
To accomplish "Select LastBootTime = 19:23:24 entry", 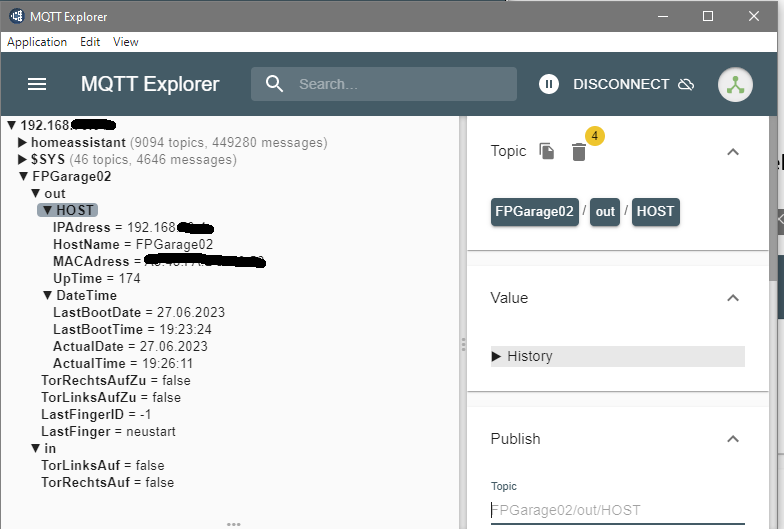I will tap(132, 330).
